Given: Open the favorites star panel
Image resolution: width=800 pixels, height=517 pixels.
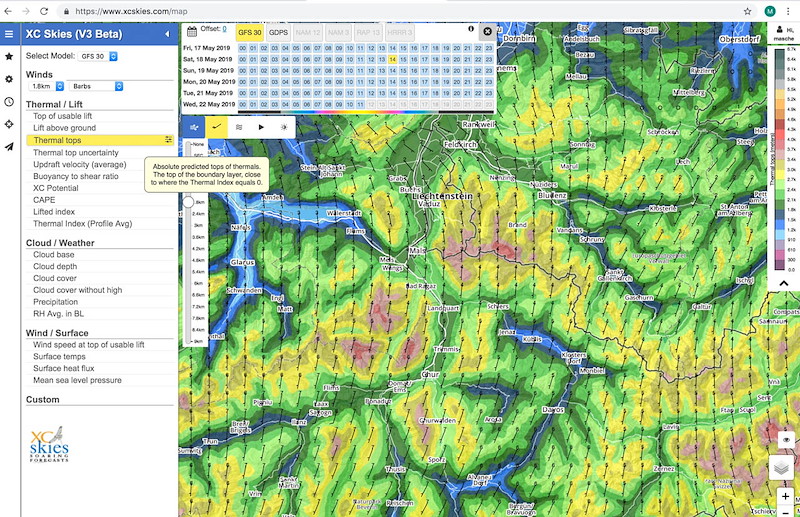Looking at the screenshot, I should (9, 56).
